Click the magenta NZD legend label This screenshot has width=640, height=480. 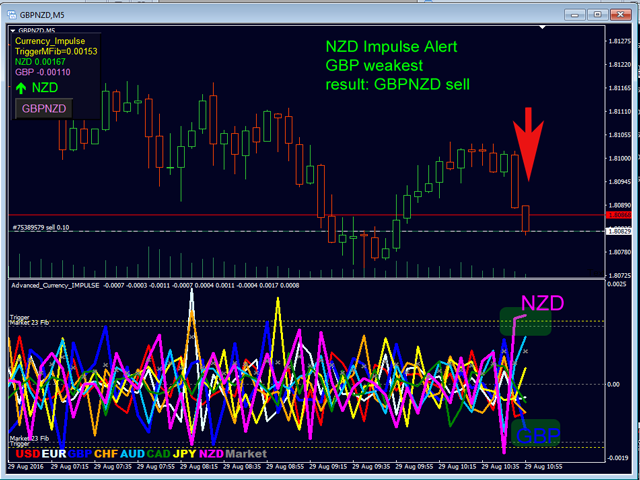(211, 454)
